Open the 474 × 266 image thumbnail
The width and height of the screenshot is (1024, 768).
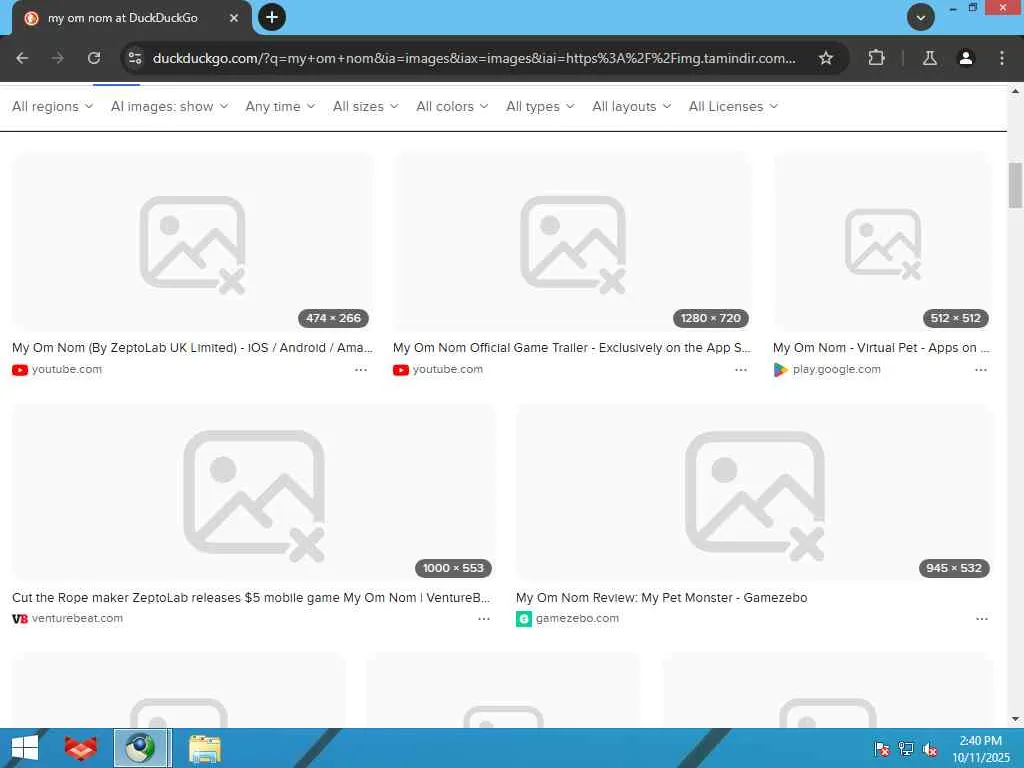point(193,242)
